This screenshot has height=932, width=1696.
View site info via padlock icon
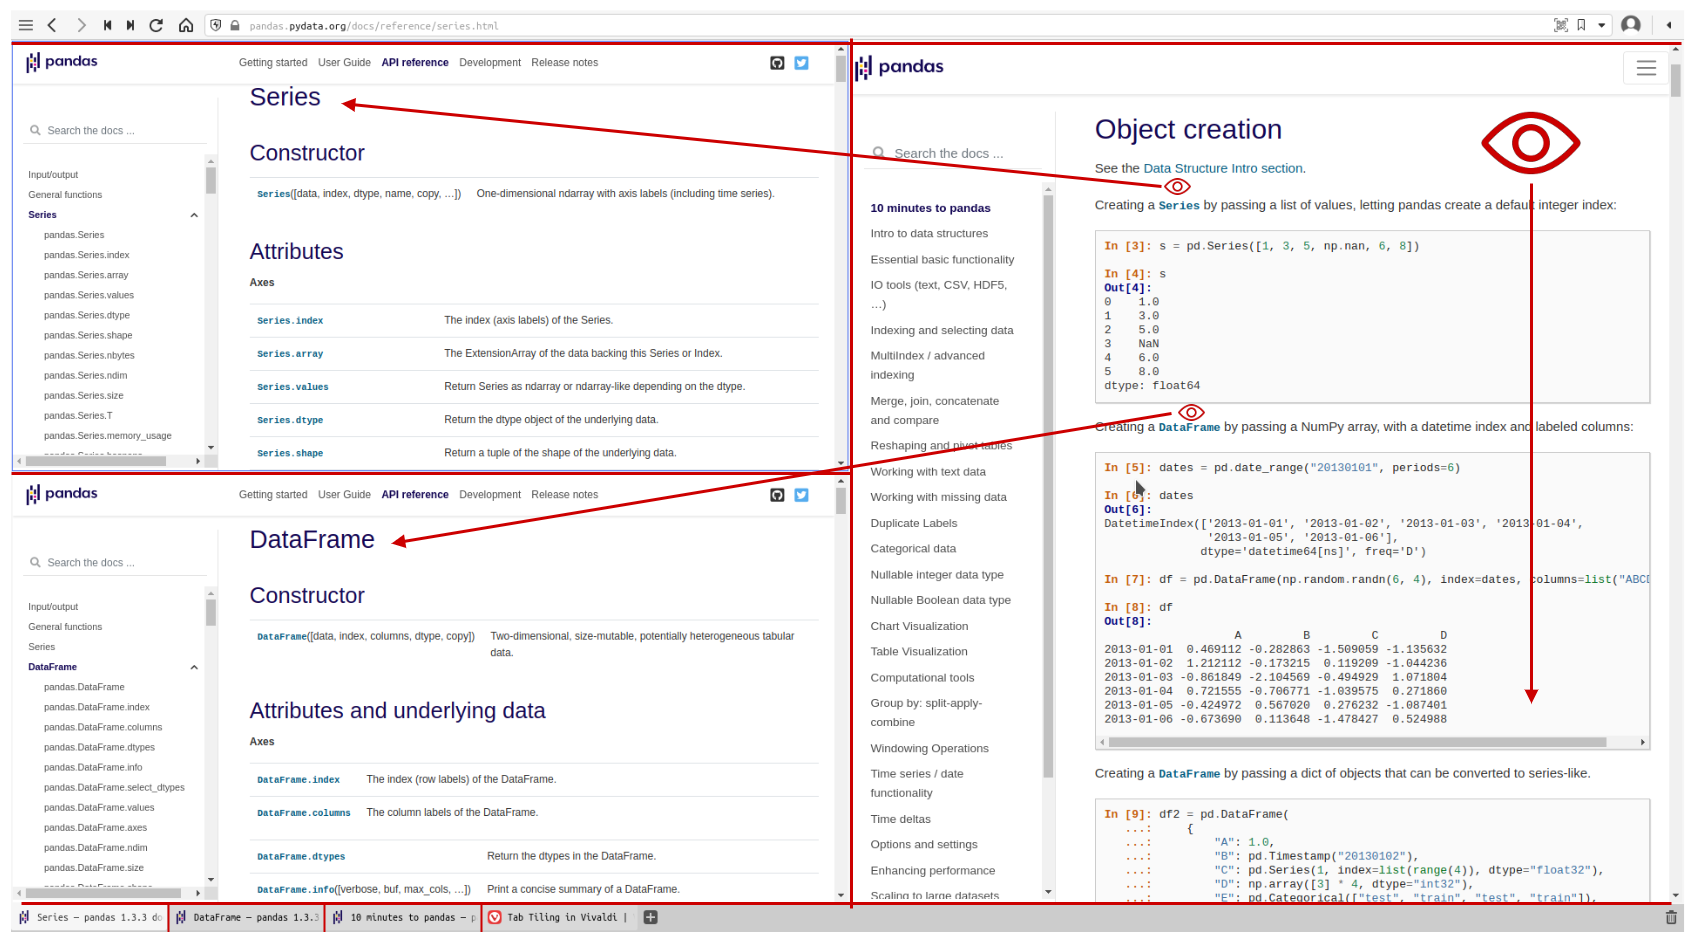point(235,25)
